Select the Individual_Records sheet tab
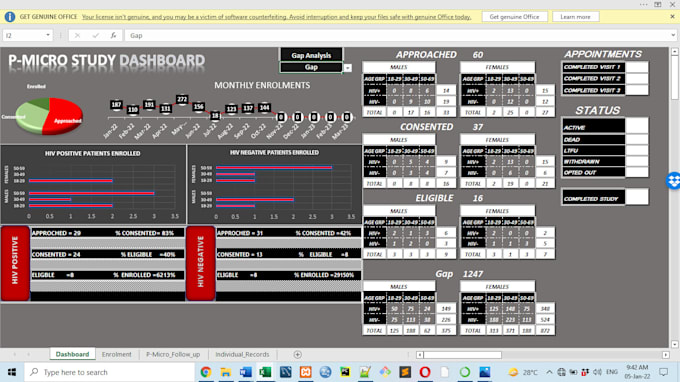This screenshot has width=680, height=382. (242, 354)
